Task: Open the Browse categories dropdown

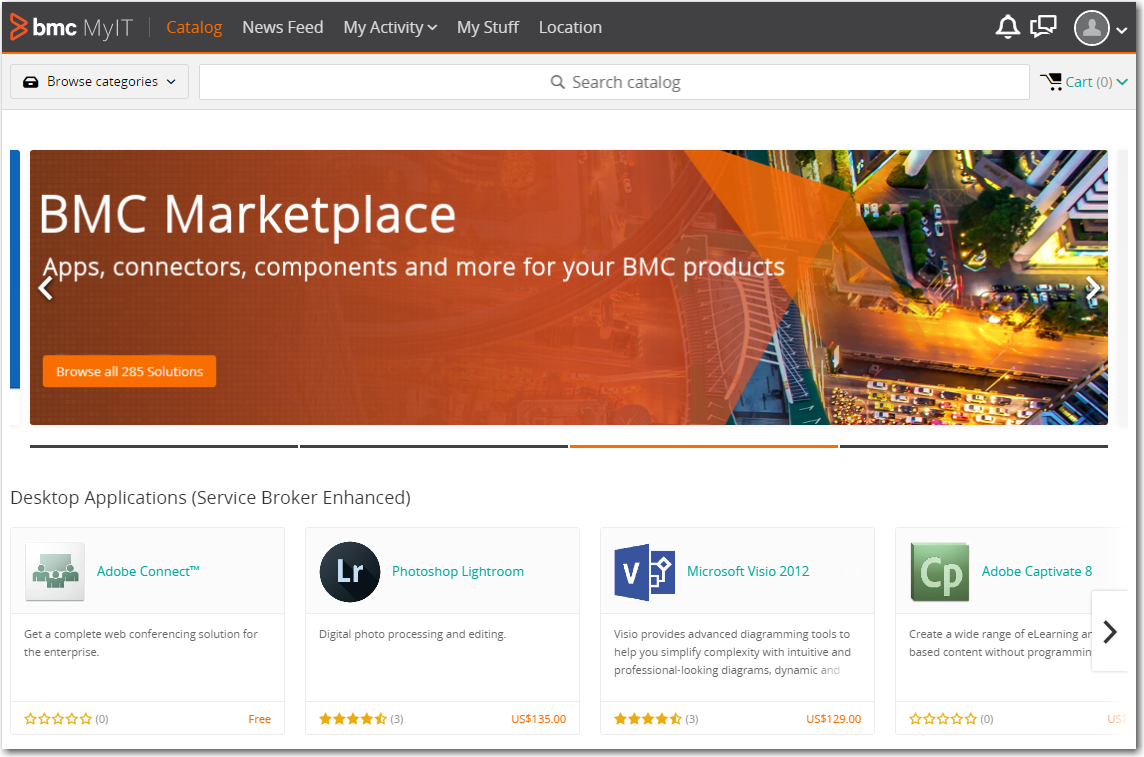Action: (x=98, y=81)
